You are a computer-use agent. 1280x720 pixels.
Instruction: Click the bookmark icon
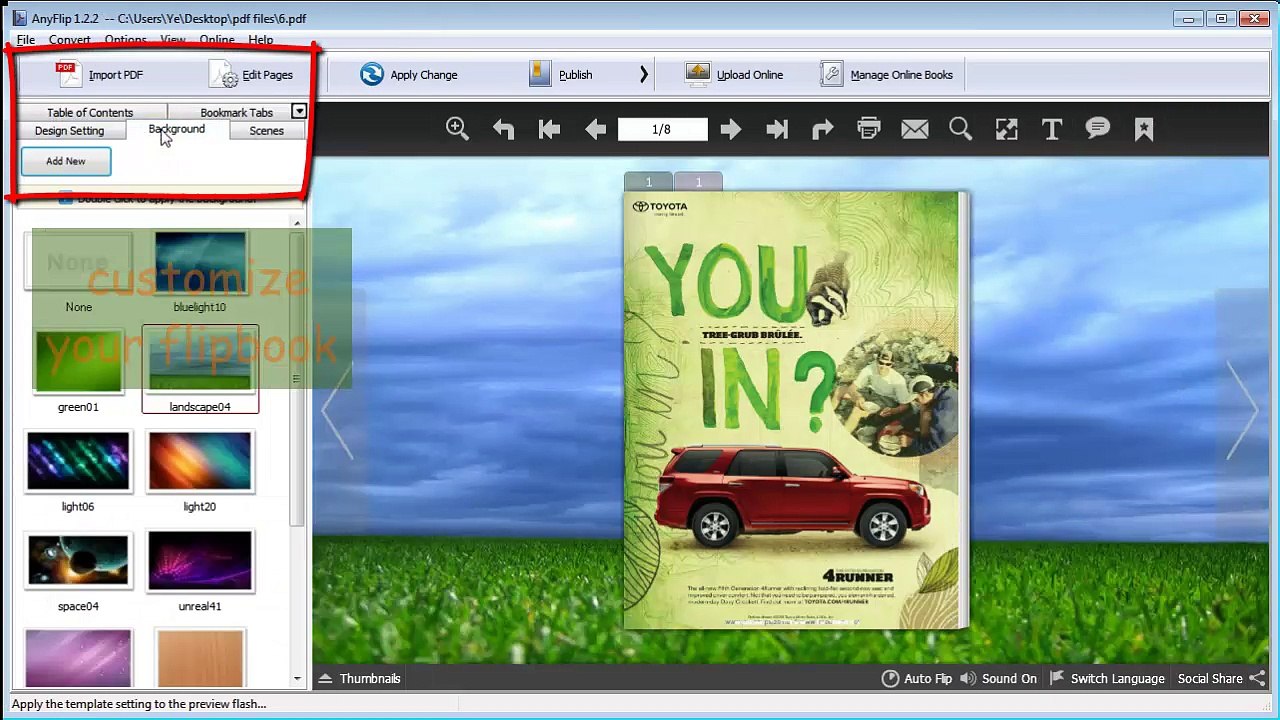coord(1144,129)
